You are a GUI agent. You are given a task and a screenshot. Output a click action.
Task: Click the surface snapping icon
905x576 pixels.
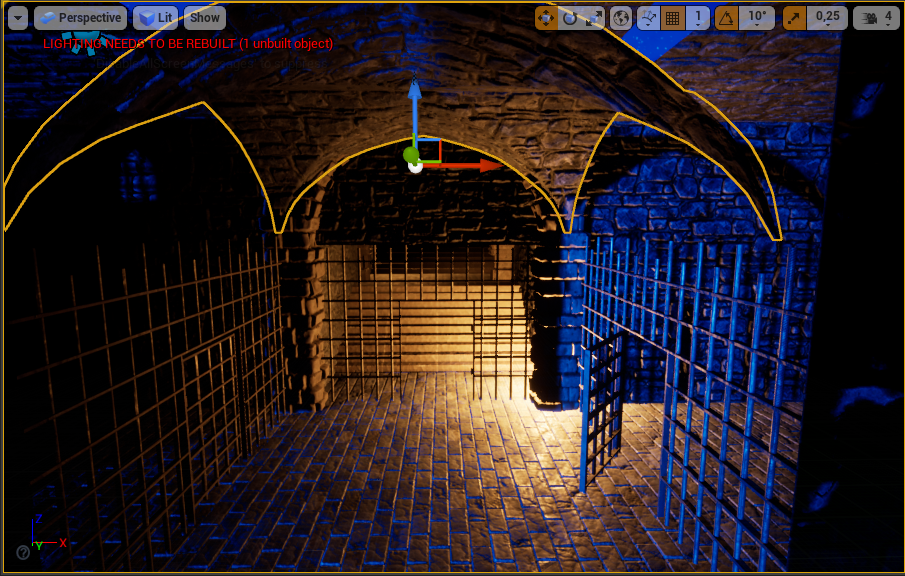pos(649,18)
